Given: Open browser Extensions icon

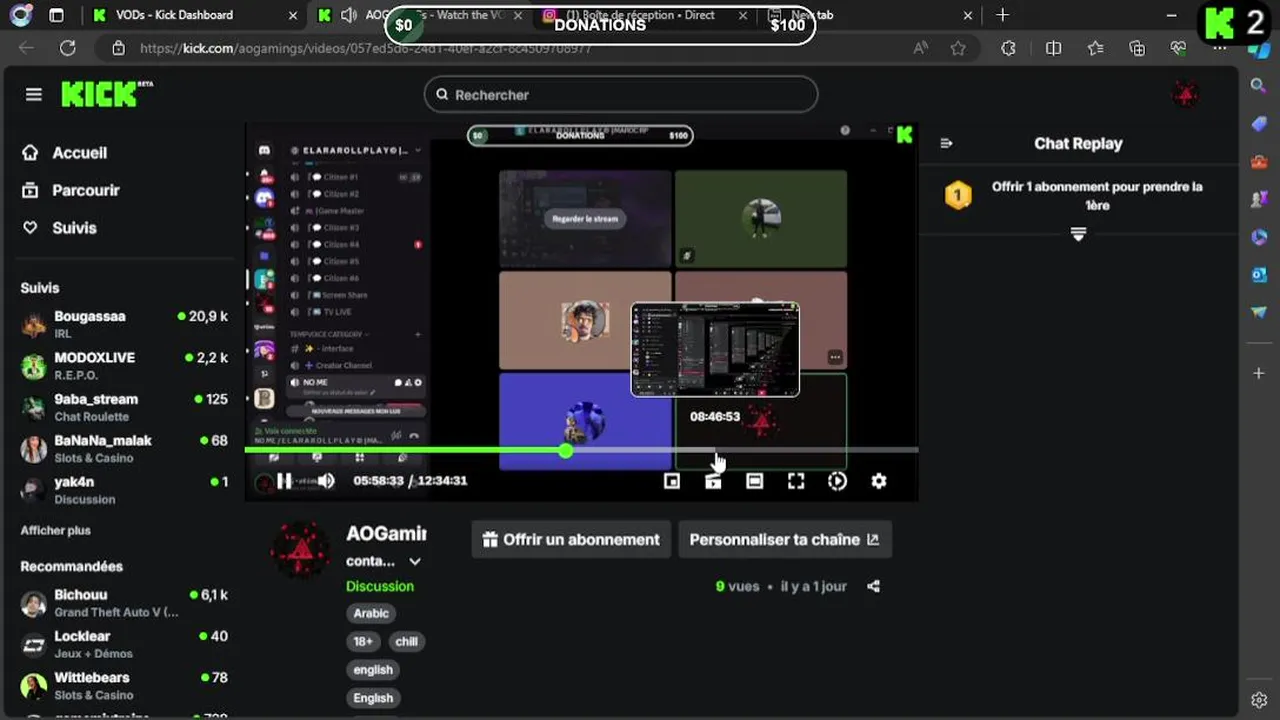Looking at the screenshot, I should click(1008, 48).
